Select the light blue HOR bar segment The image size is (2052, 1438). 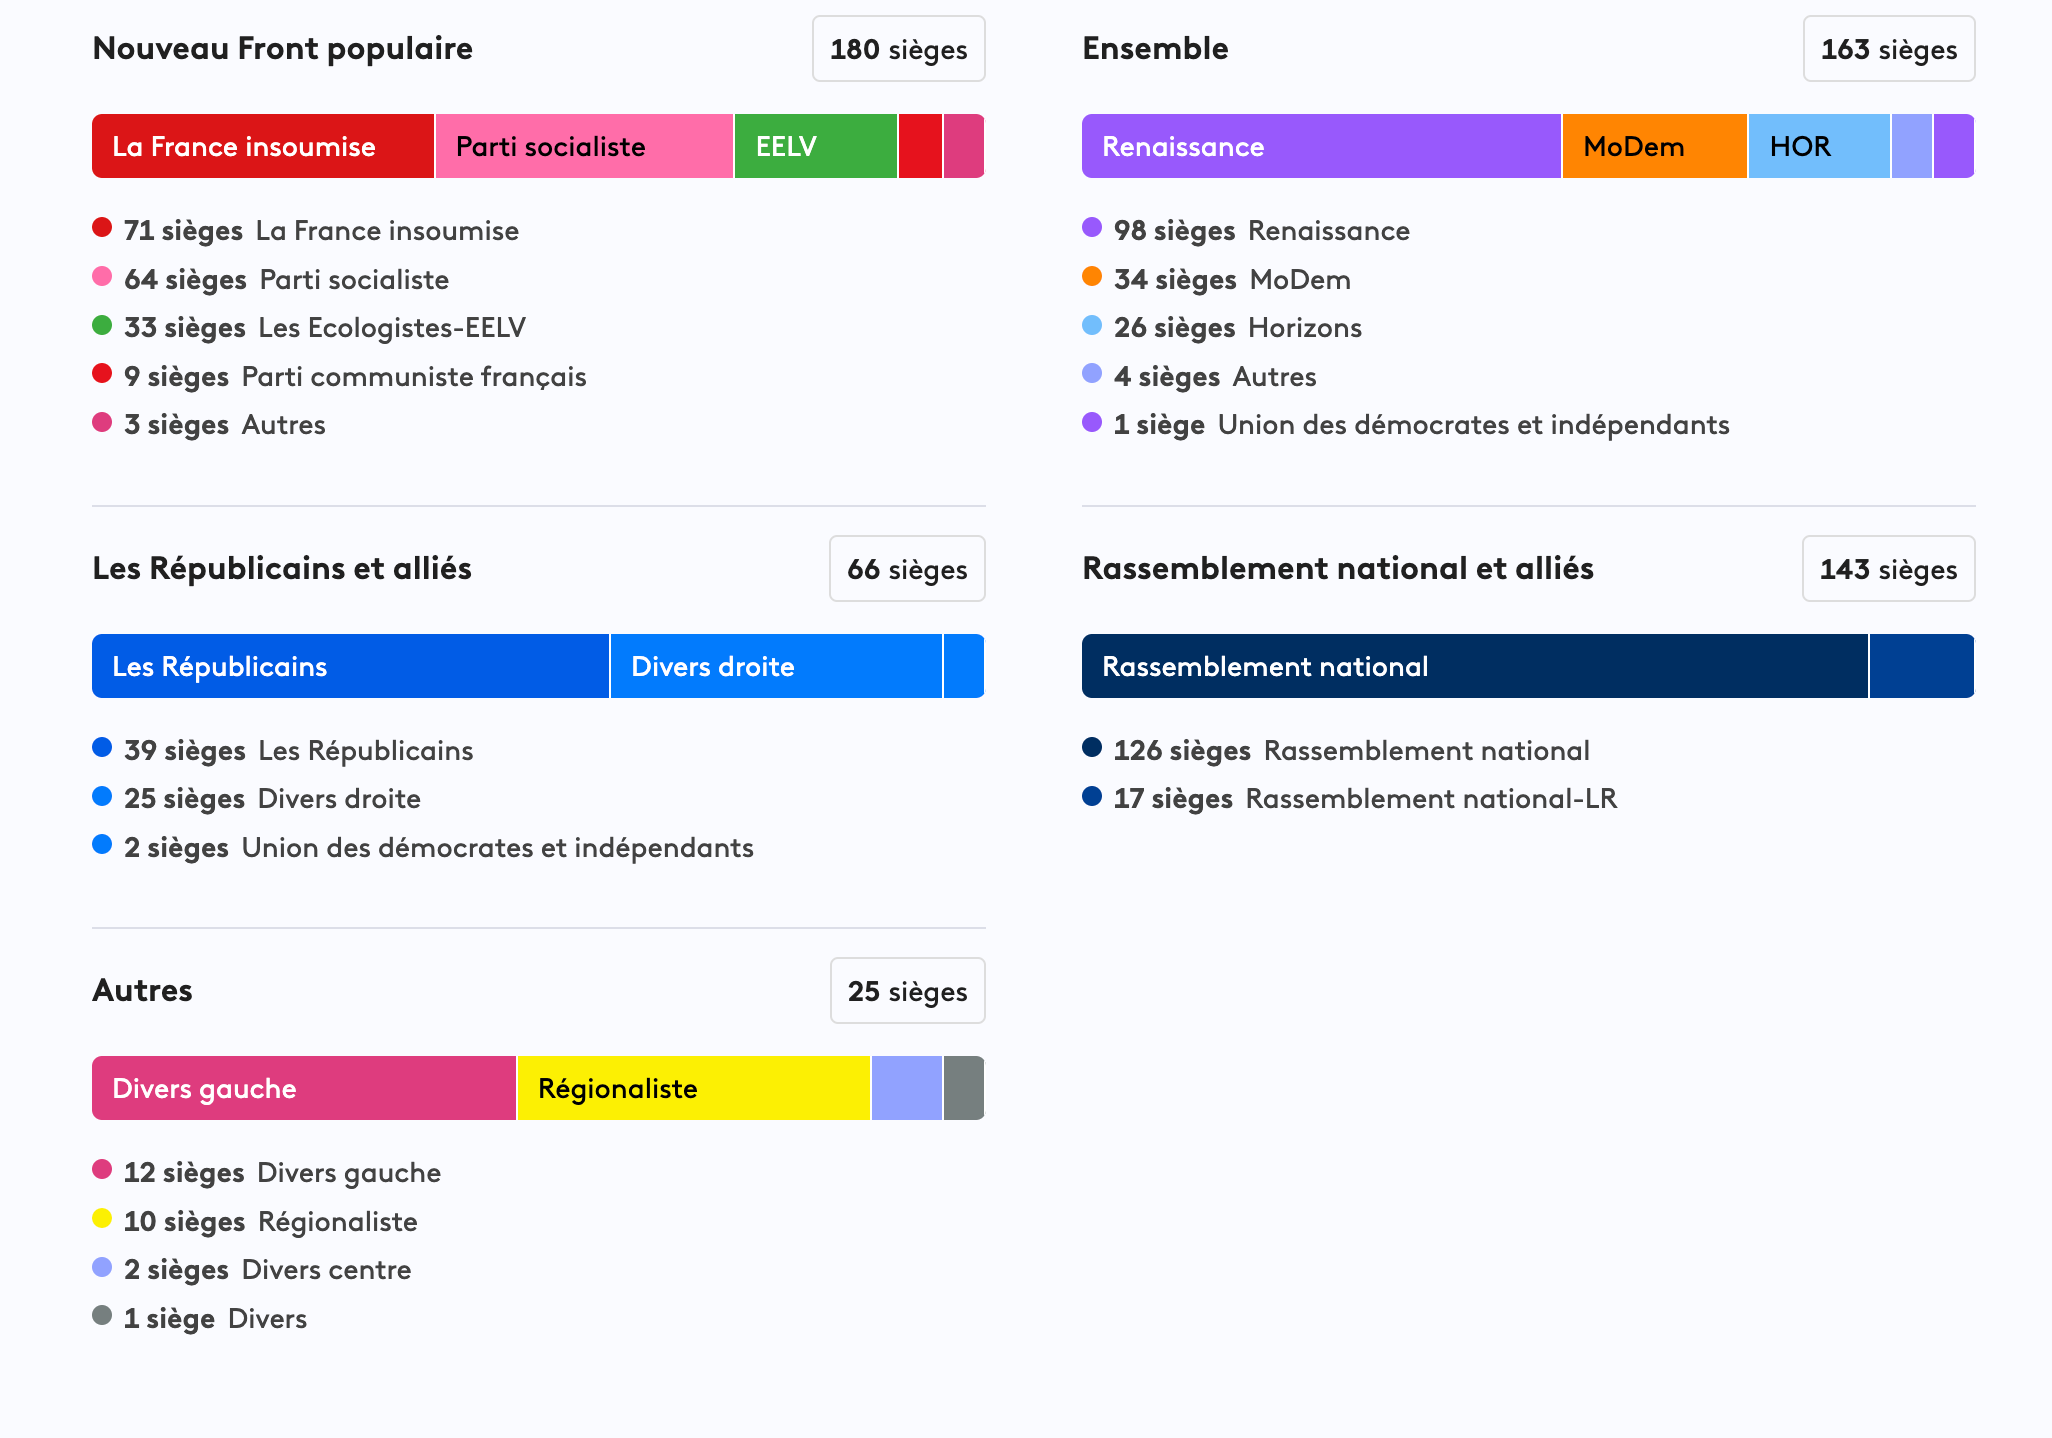(x=1819, y=146)
